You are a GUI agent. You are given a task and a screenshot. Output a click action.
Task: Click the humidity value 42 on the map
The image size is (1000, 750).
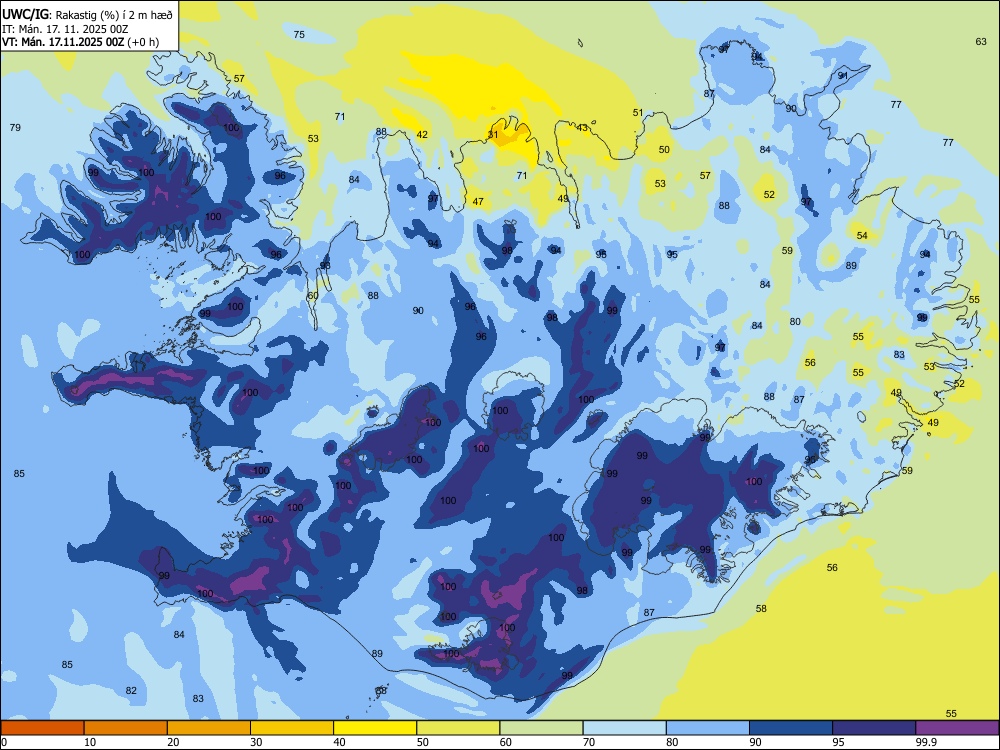pos(422,135)
